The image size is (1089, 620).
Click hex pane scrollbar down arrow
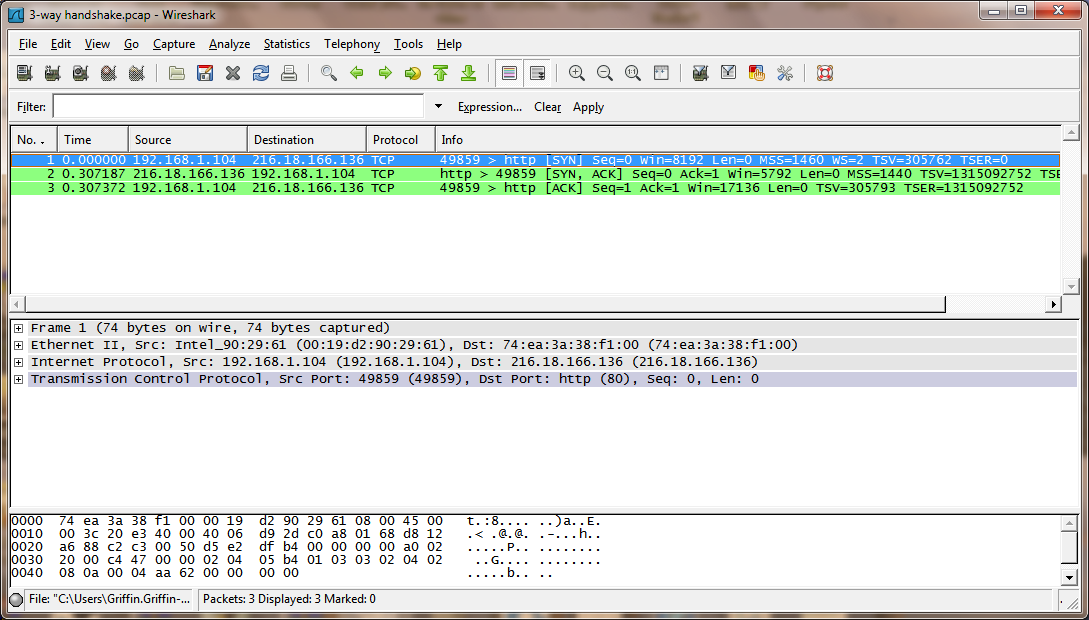tap(1070, 577)
